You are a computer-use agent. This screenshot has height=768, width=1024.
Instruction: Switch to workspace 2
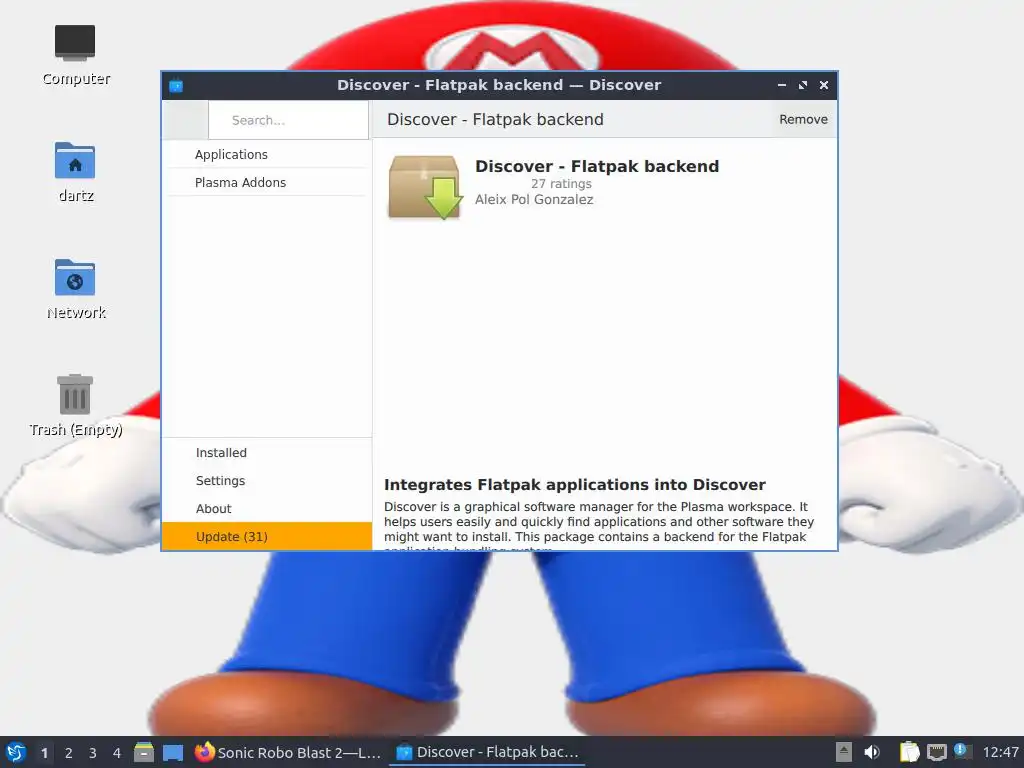point(69,753)
